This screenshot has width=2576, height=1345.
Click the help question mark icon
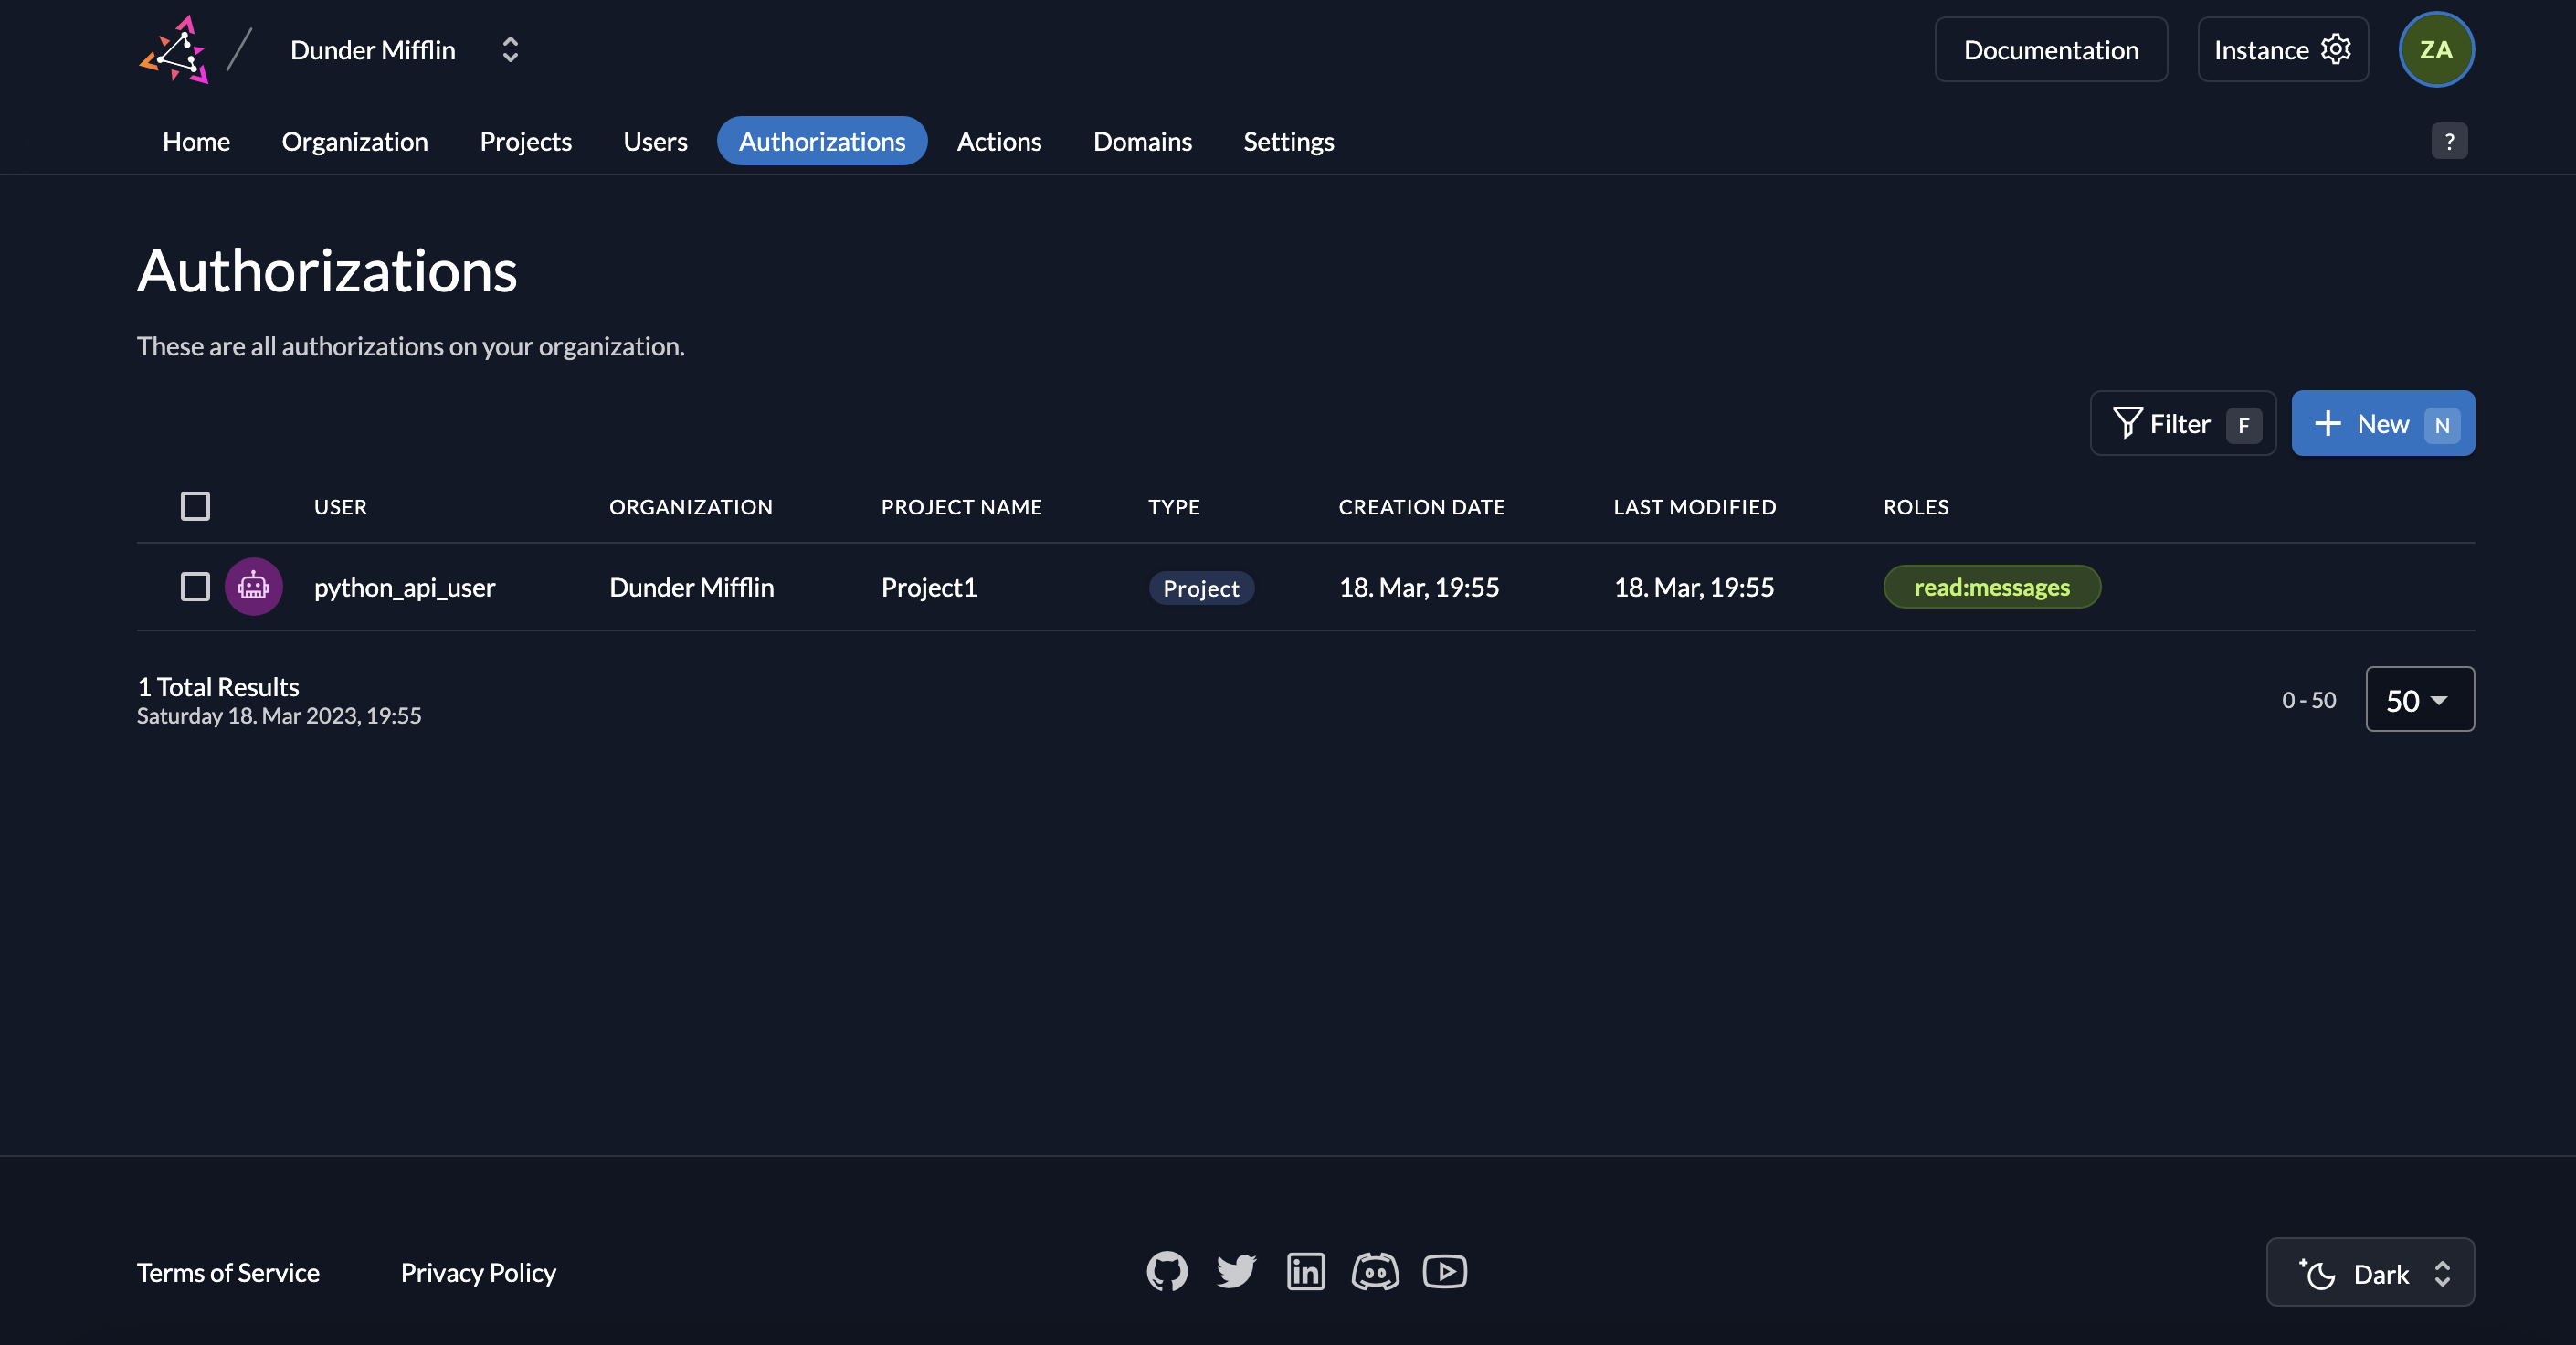[x=2450, y=140]
